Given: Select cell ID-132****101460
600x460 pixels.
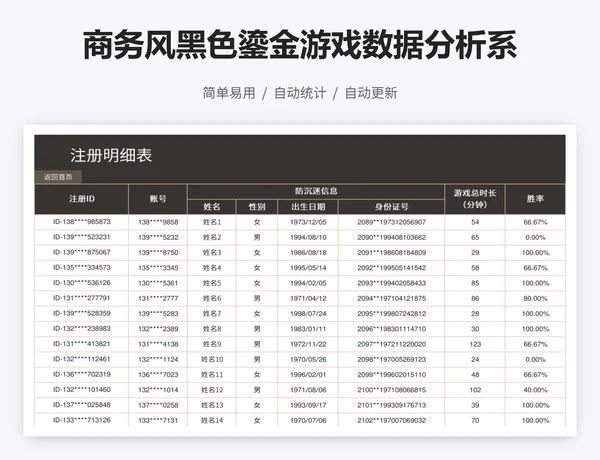Looking at the screenshot, I should pos(82,390).
